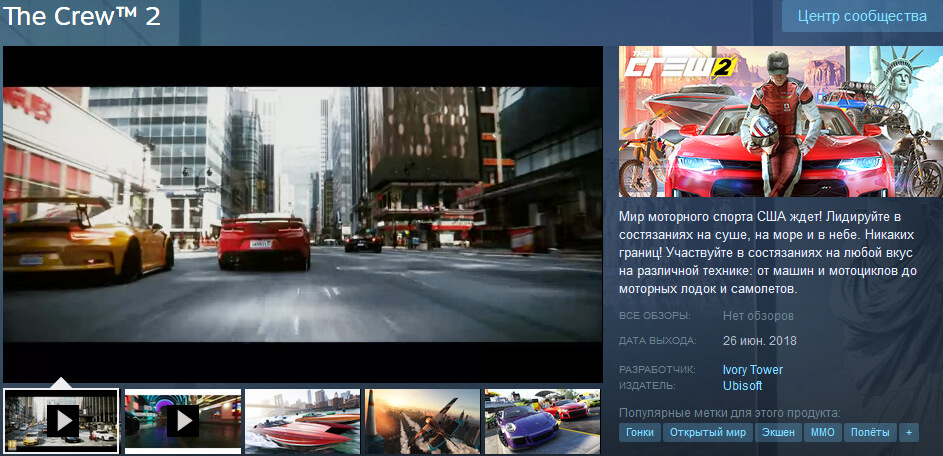Screen dimensions: 943x456
Task: Choose the MMO tag
Action: 823,433
